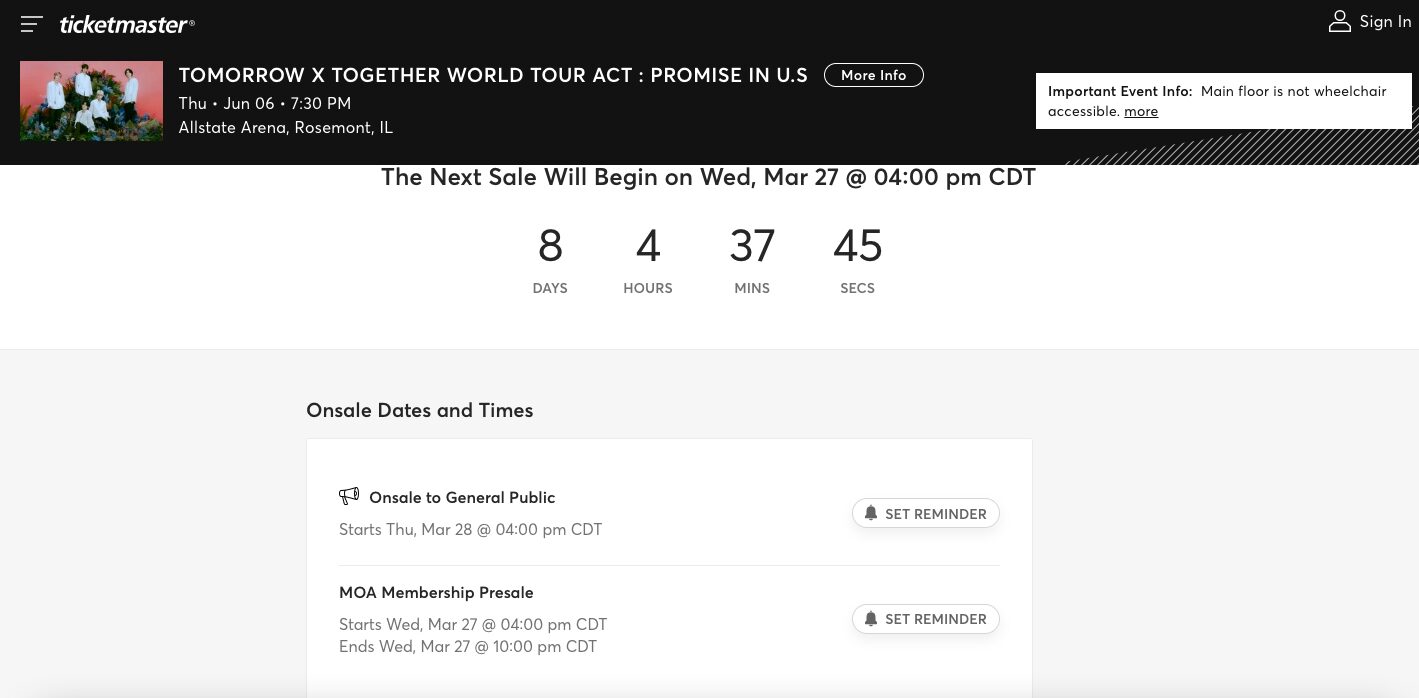Click the MOA Membership Presale title
The image size is (1419, 698).
coord(436,592)
